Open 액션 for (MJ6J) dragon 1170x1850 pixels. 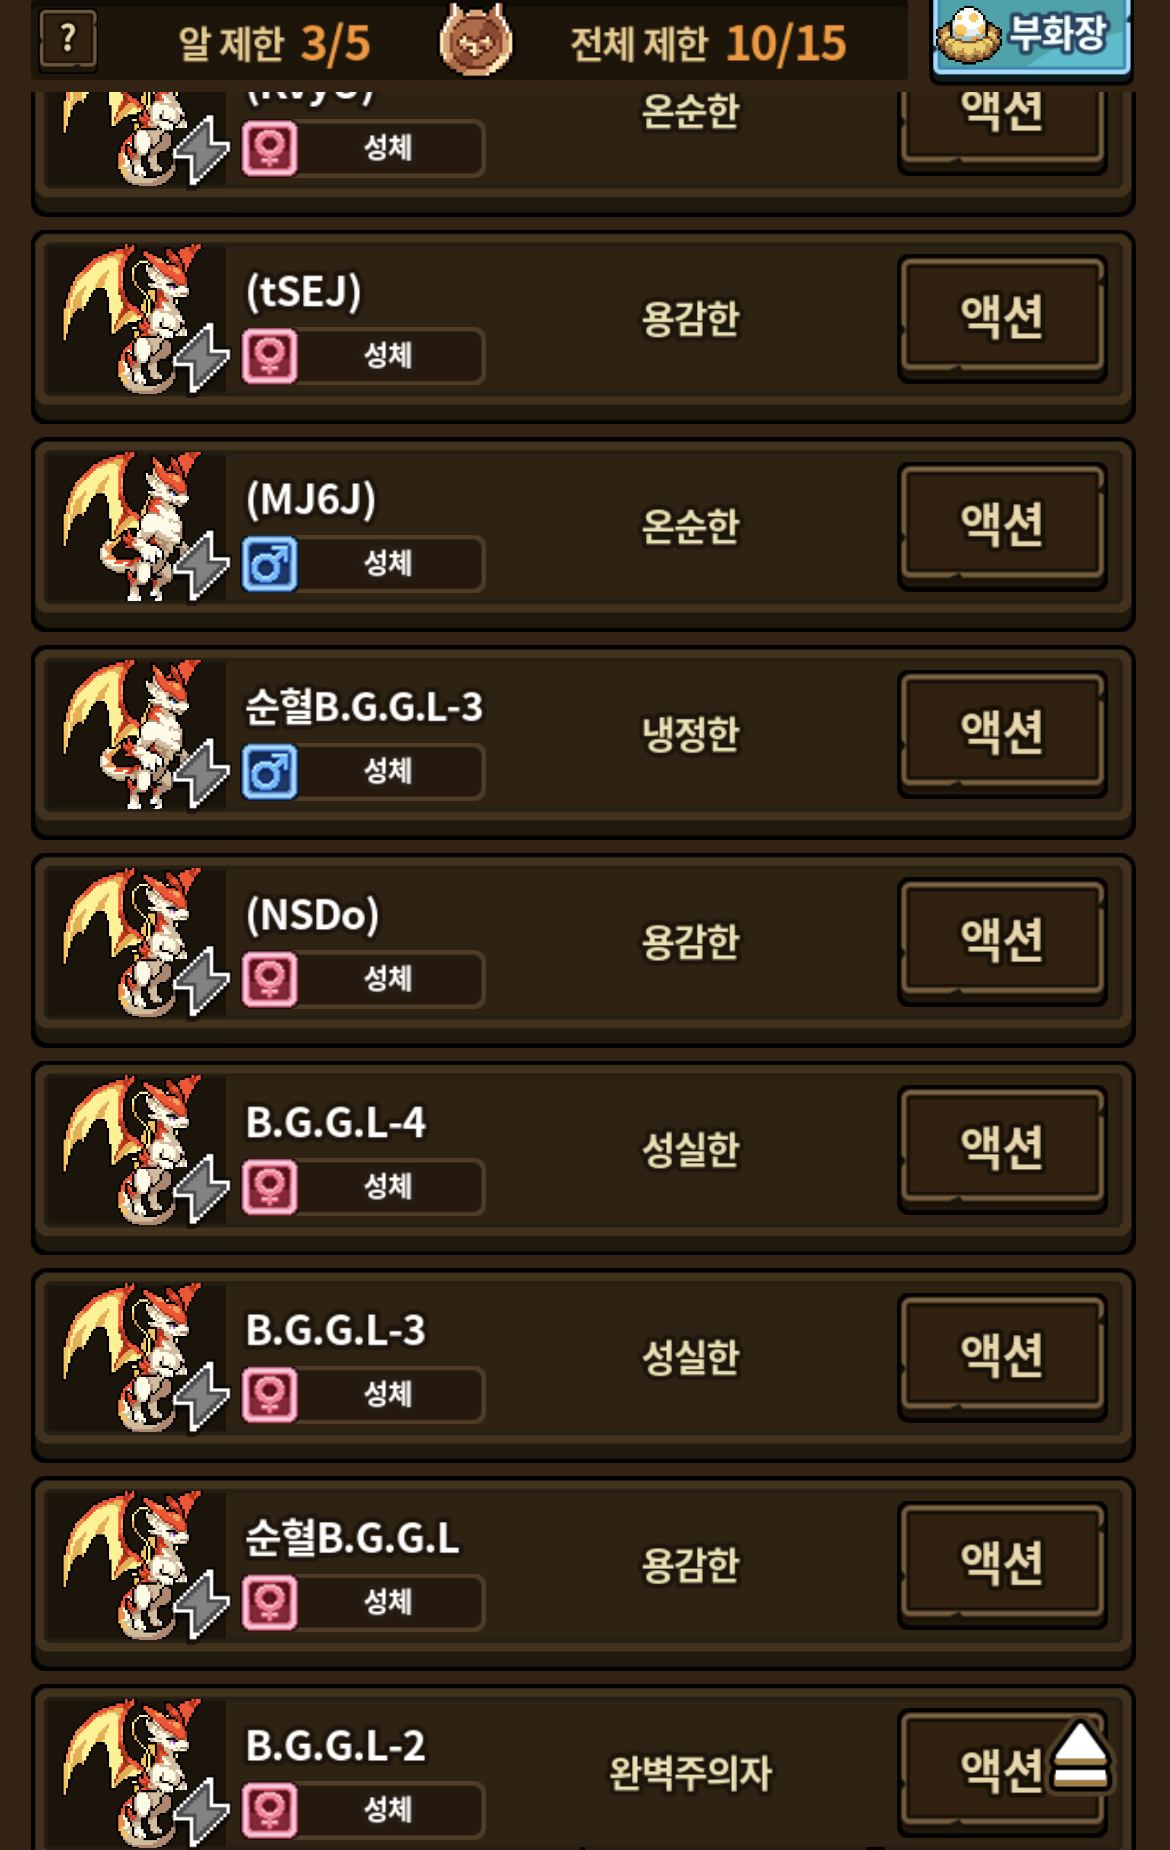(1002, 525)
